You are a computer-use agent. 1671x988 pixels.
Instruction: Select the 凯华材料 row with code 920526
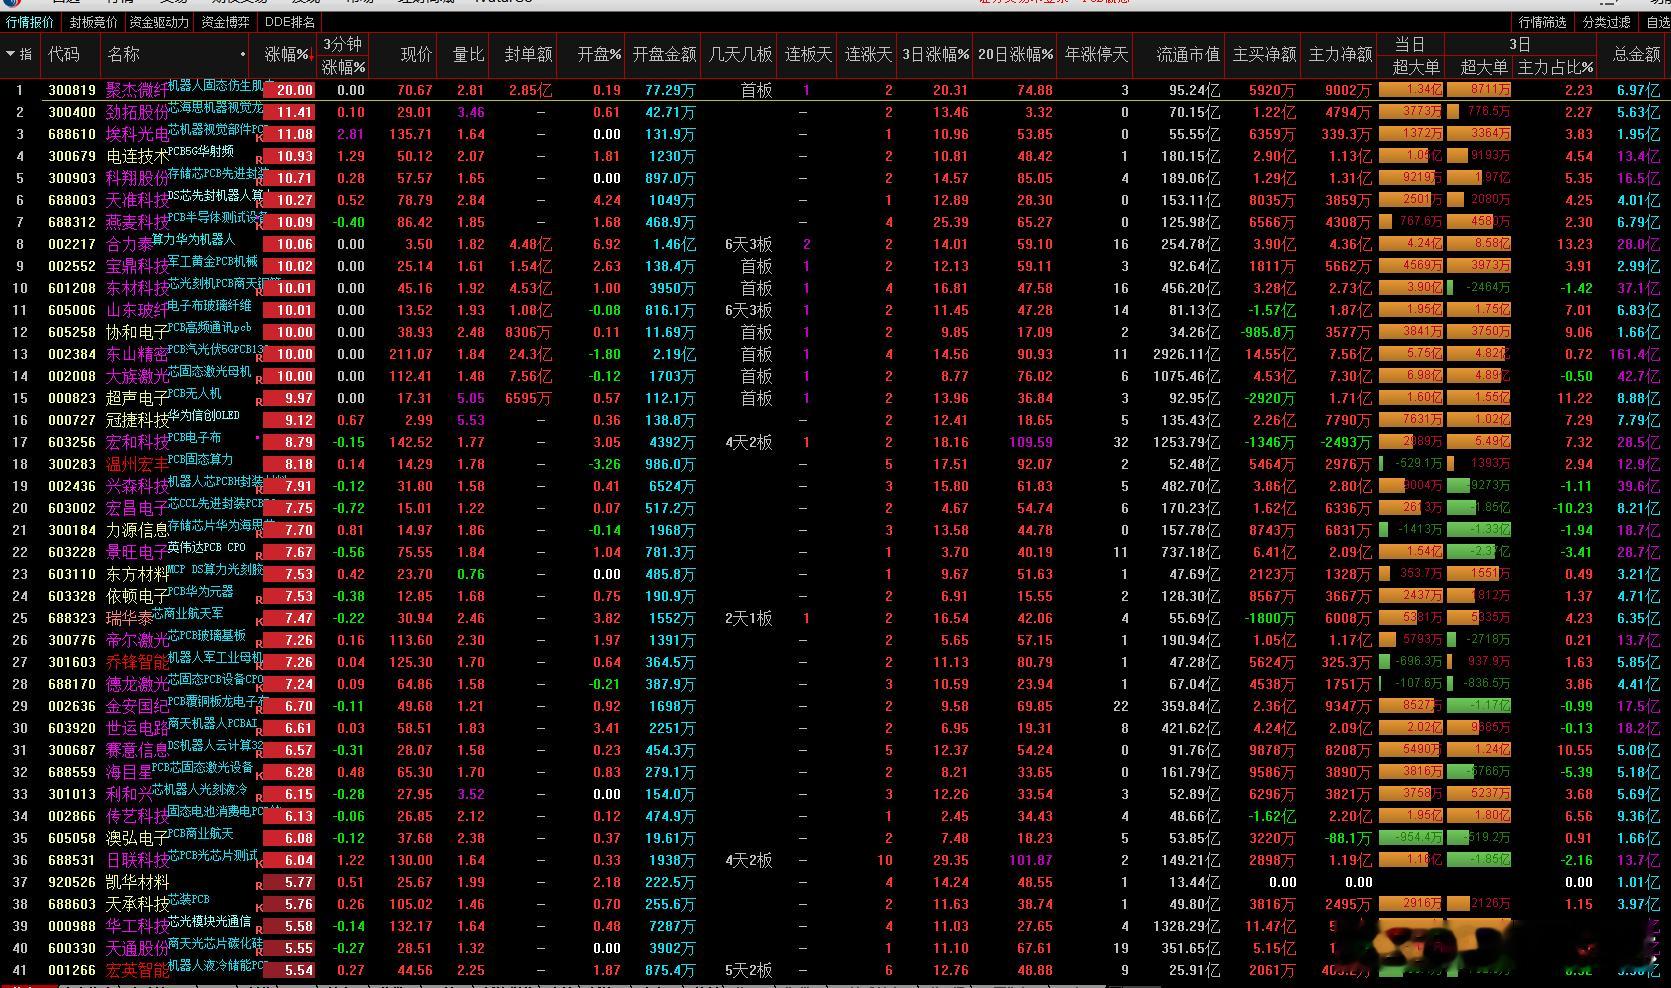click(x=835, y=882)
